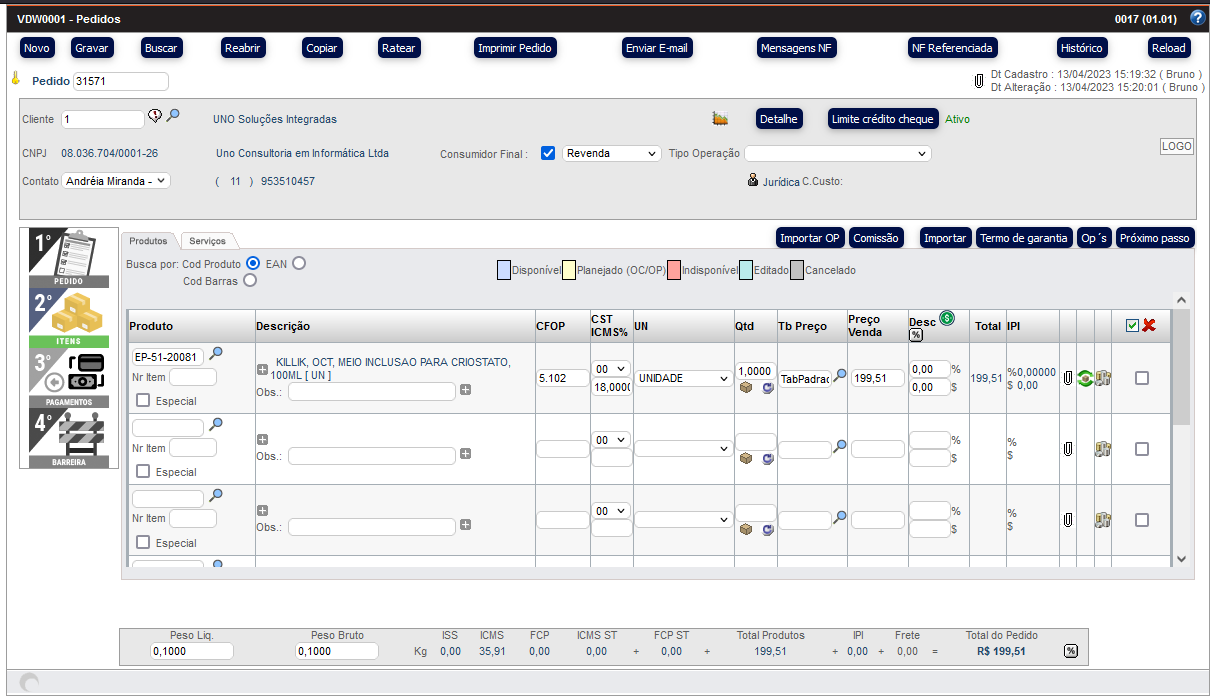The height and width of the screenshot is (700, 1210).
Task: Click the paperclip attachment icon near Dt Cadastro
Action: coord(979,81)
